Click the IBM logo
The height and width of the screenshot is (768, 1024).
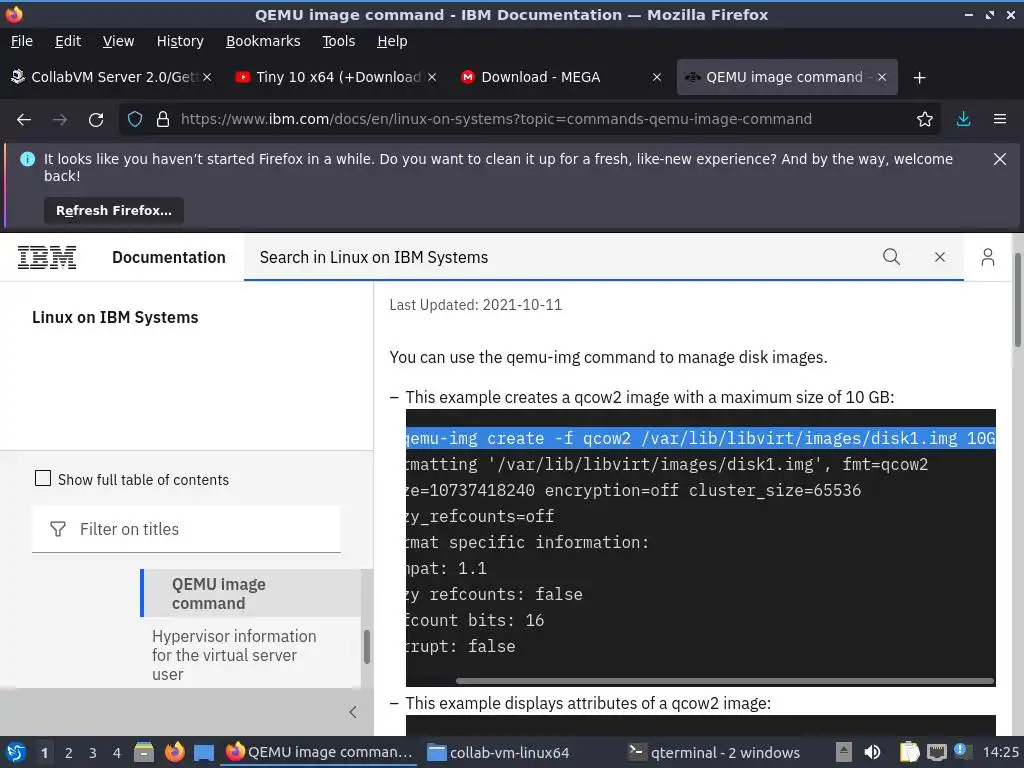tap(46, 257)
